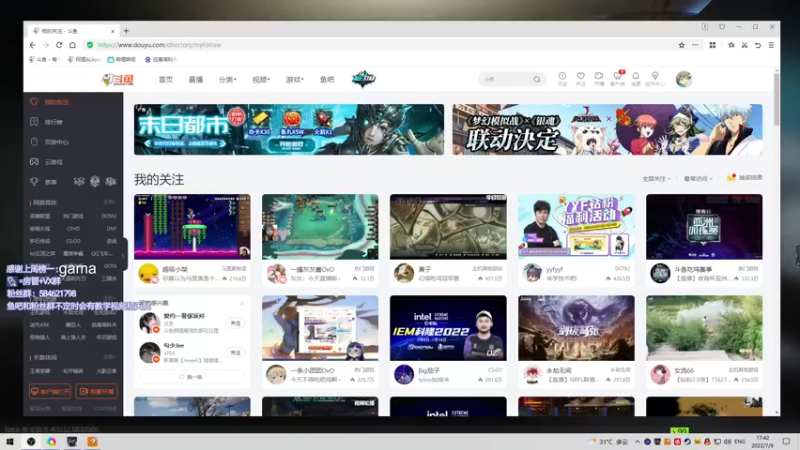Bookmark page with the star icon
Viewport: 800px width, 450px height.
coord(682,45)
